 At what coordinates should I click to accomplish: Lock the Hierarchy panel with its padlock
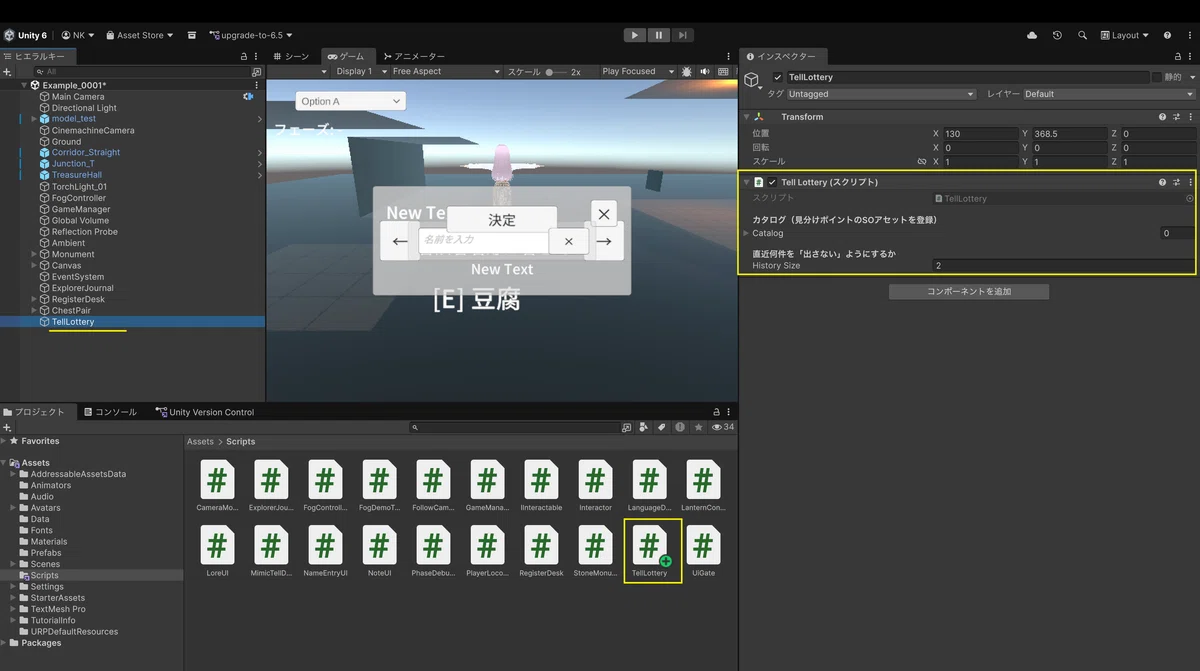243,57
